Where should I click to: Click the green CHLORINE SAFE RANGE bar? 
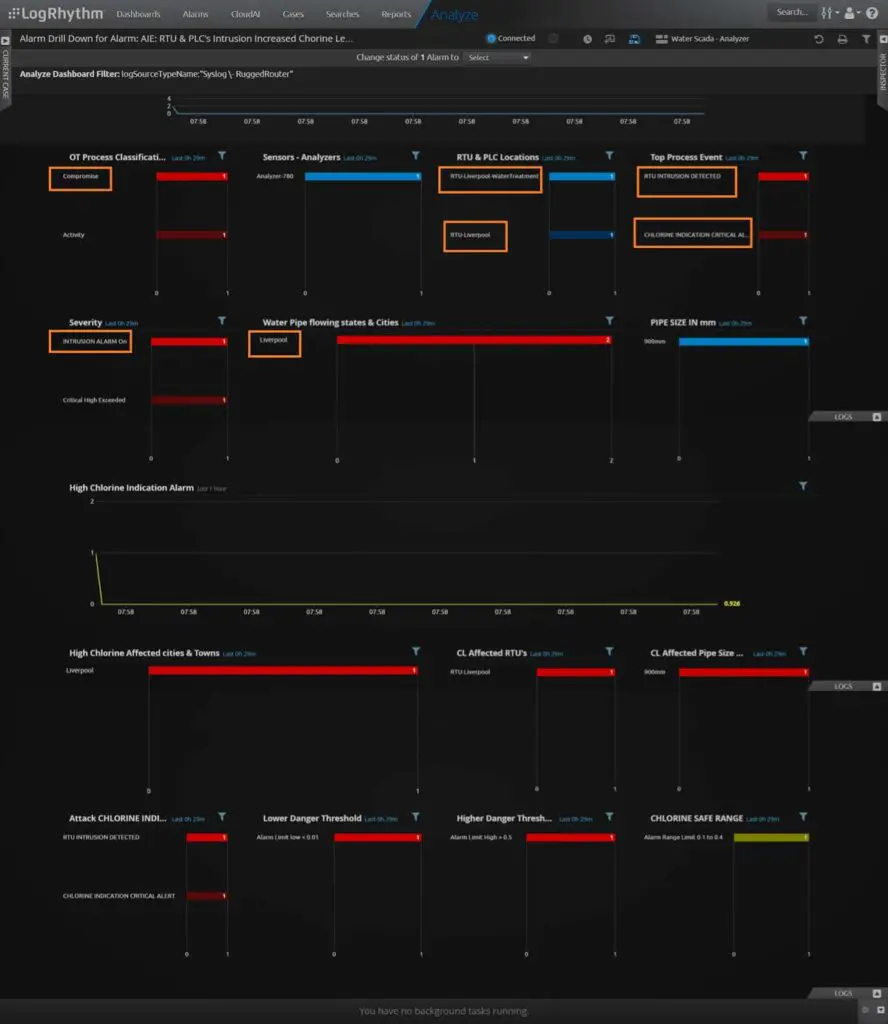pyautogui.click(x=770, y=837)
